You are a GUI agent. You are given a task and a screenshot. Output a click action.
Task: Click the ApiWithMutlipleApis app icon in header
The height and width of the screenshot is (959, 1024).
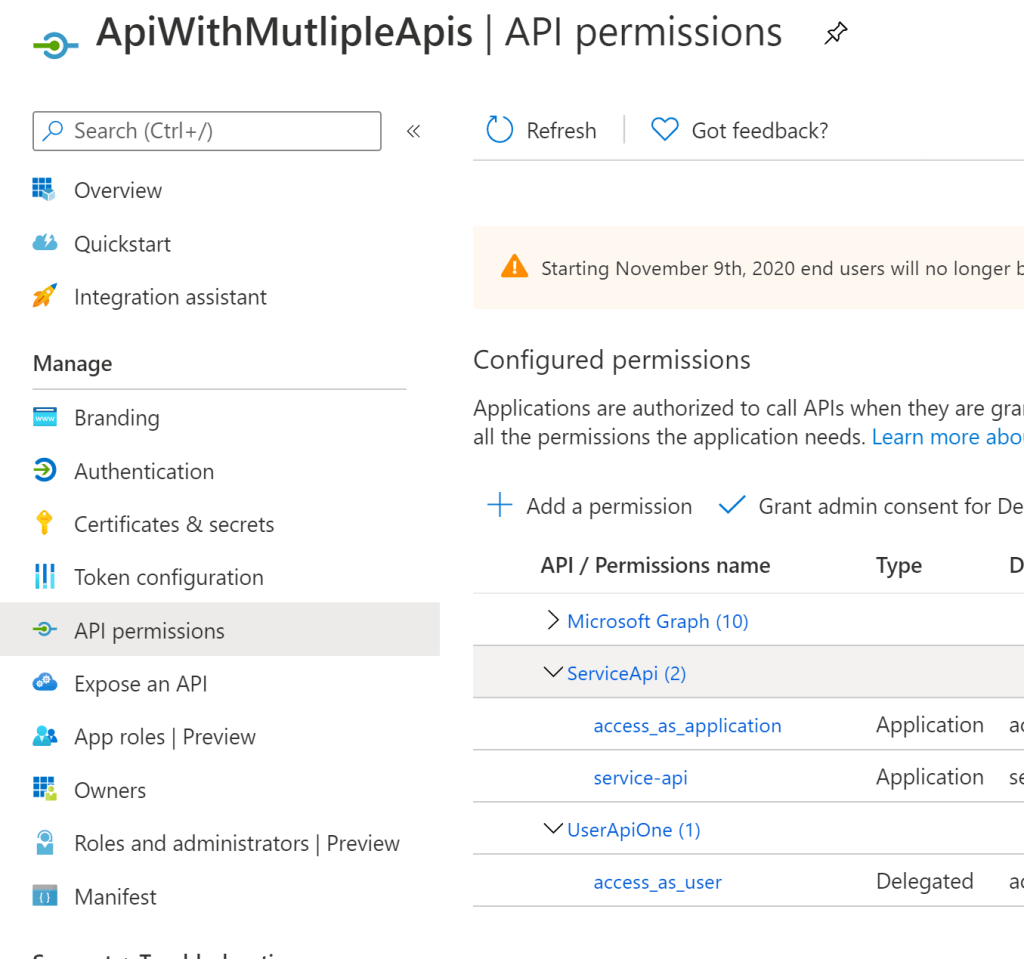[x=56, y=45]
